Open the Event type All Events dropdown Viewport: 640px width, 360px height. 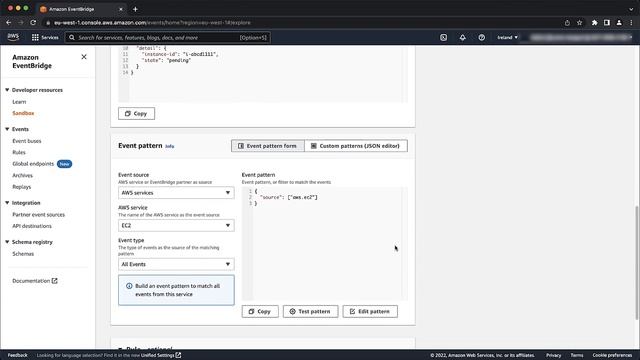click(x=176, y=264)
